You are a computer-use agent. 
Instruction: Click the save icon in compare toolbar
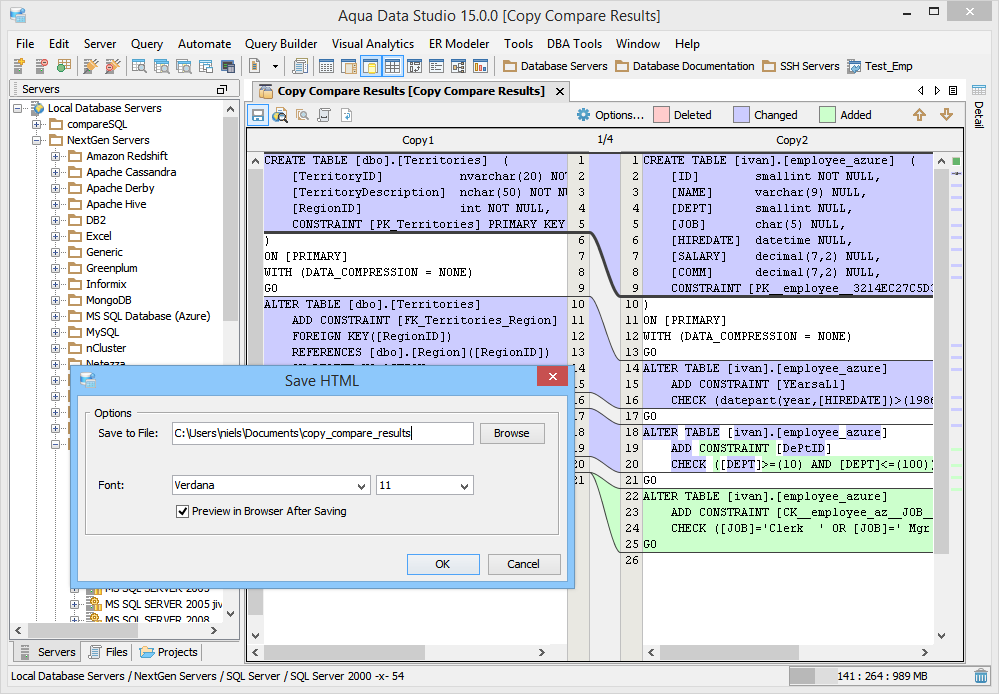(258, 115)
